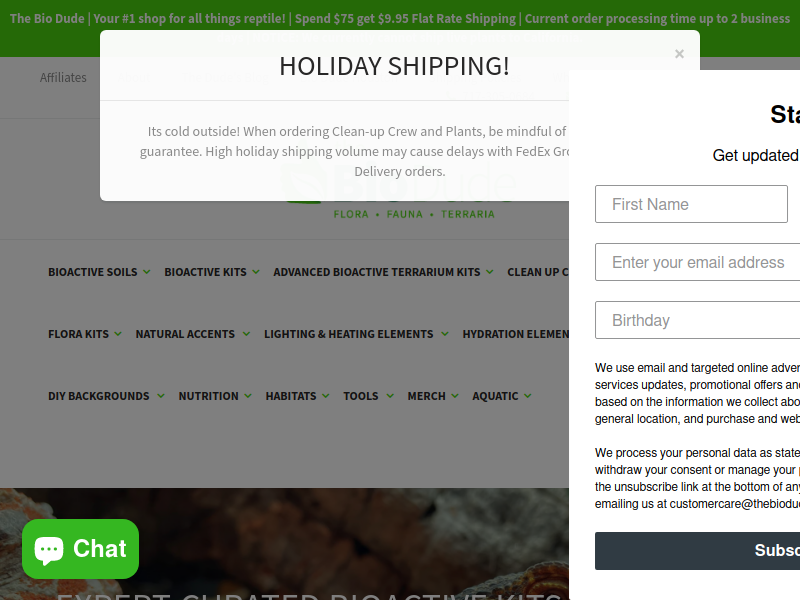Open the Merch menu
This screenshot has height=600, width=800.
pyautogui.click(x=427, y=396)
